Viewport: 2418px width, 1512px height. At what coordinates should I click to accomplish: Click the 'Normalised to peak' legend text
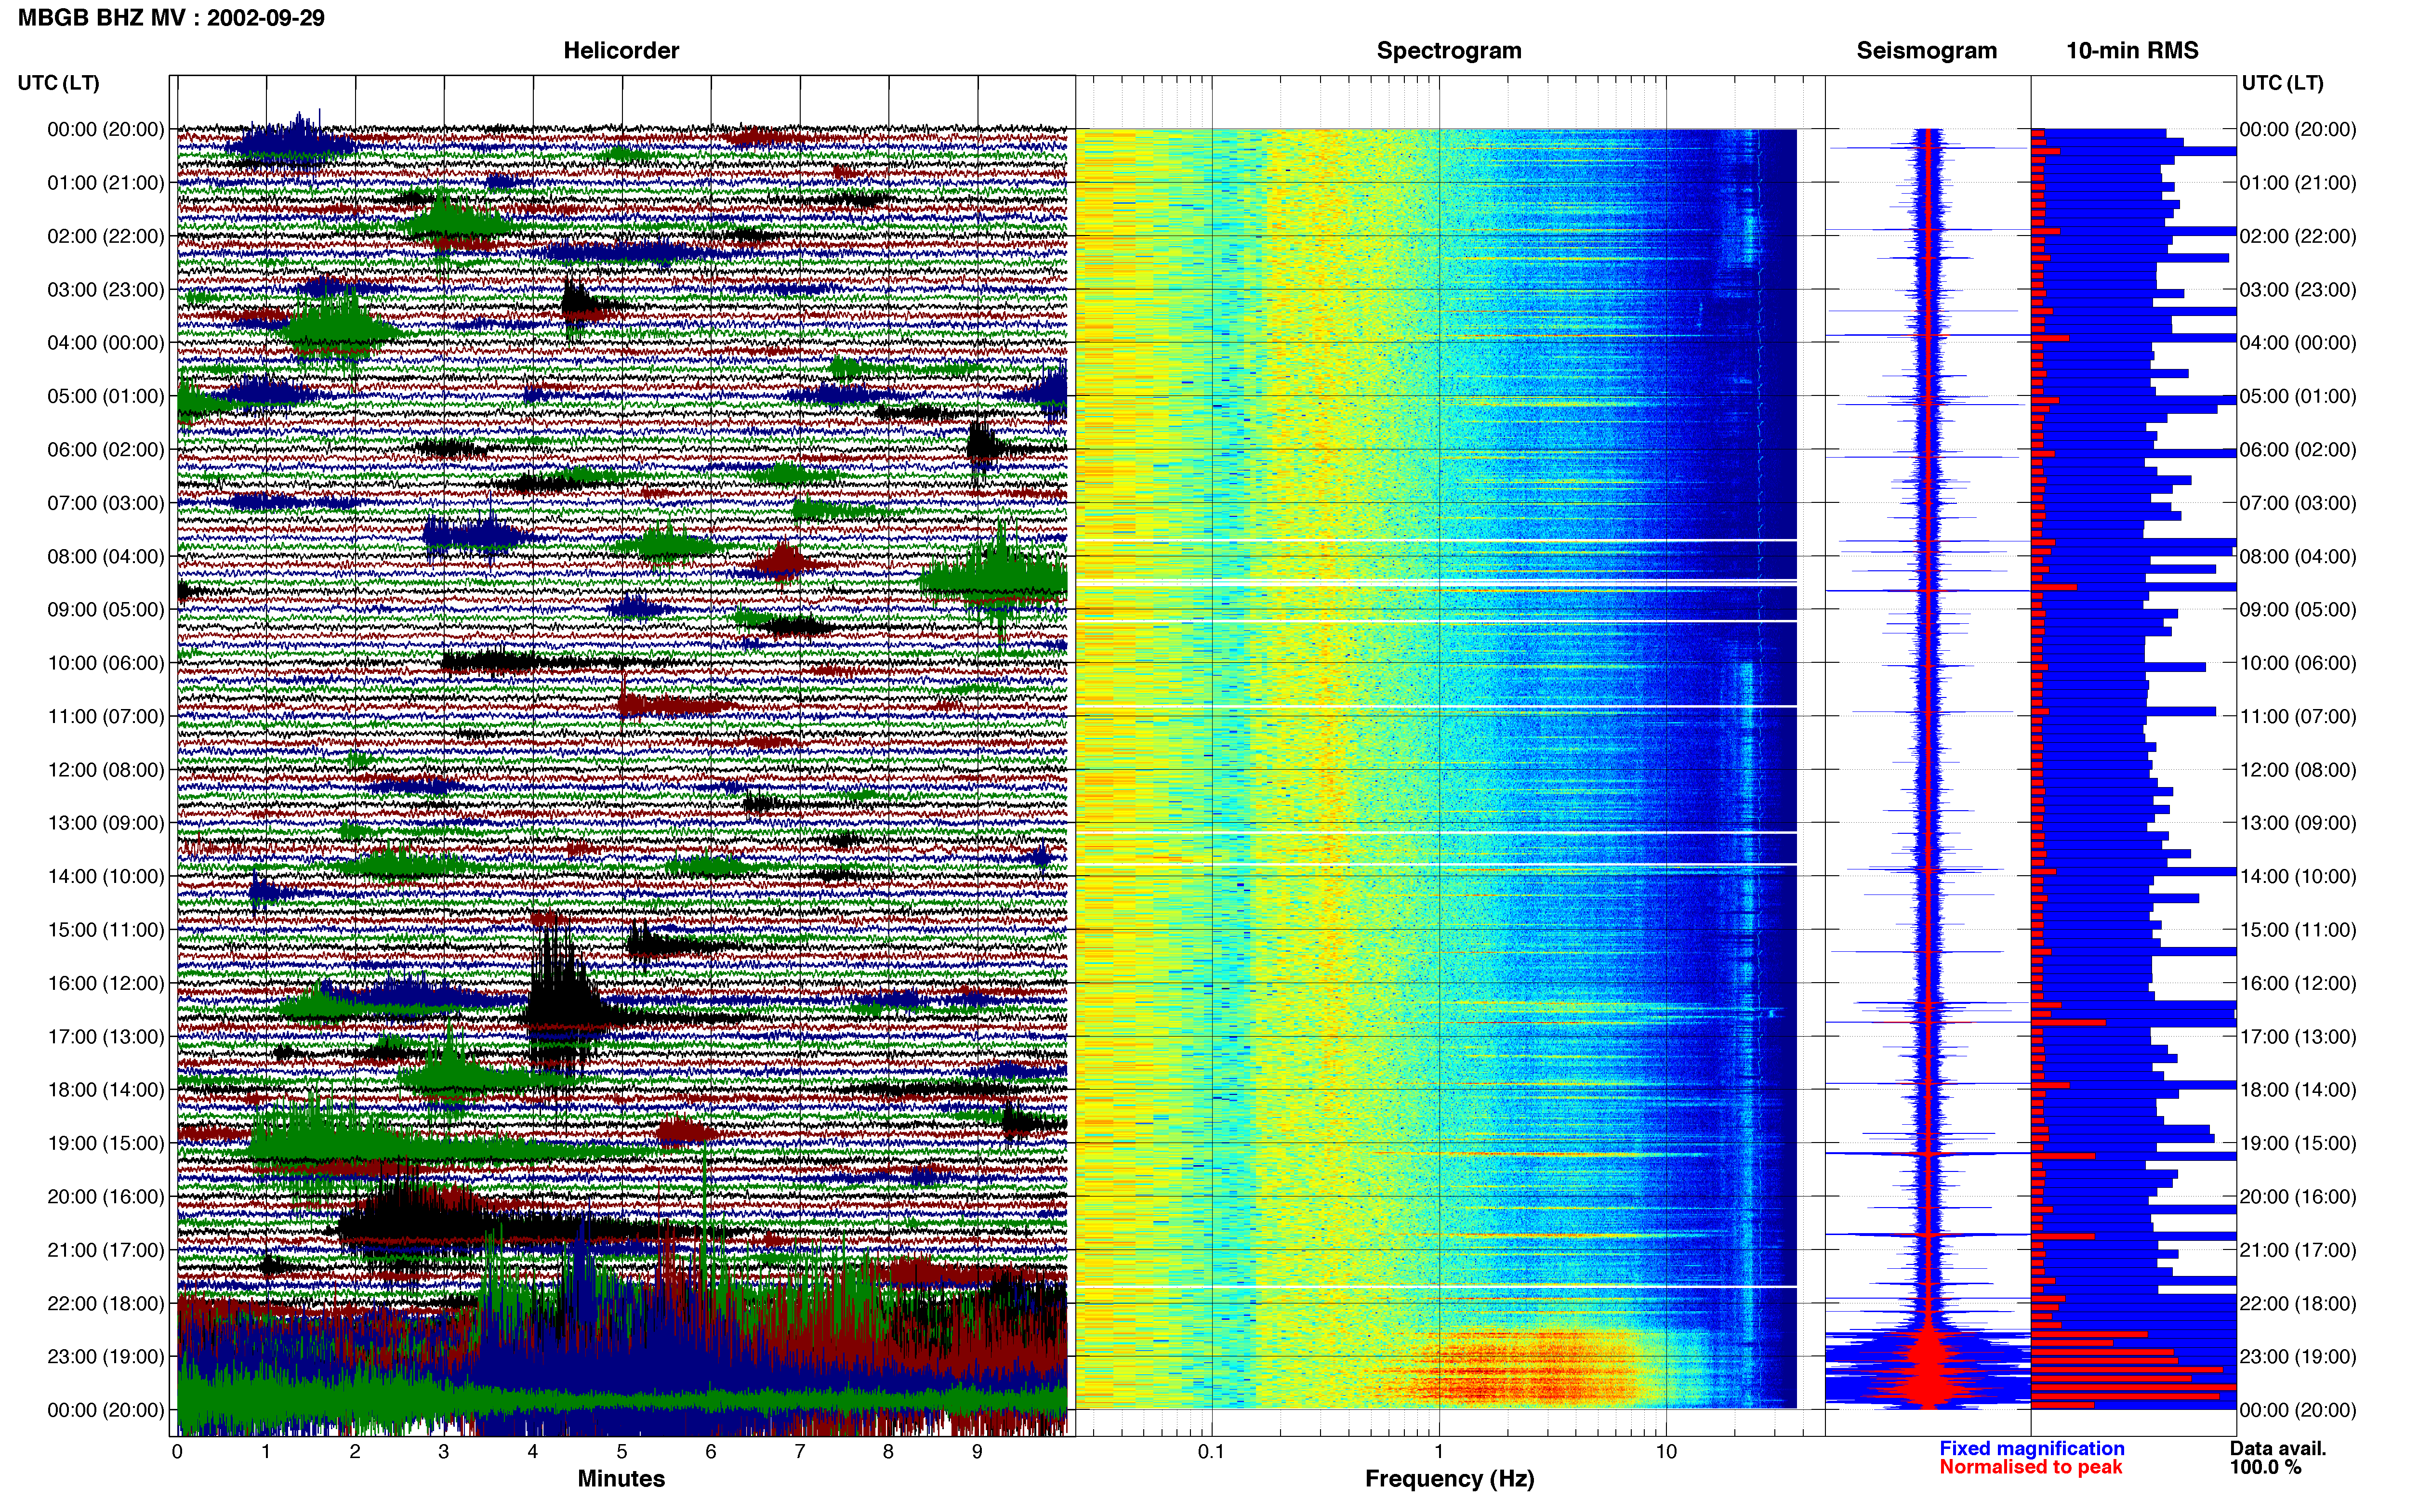2030,1468
